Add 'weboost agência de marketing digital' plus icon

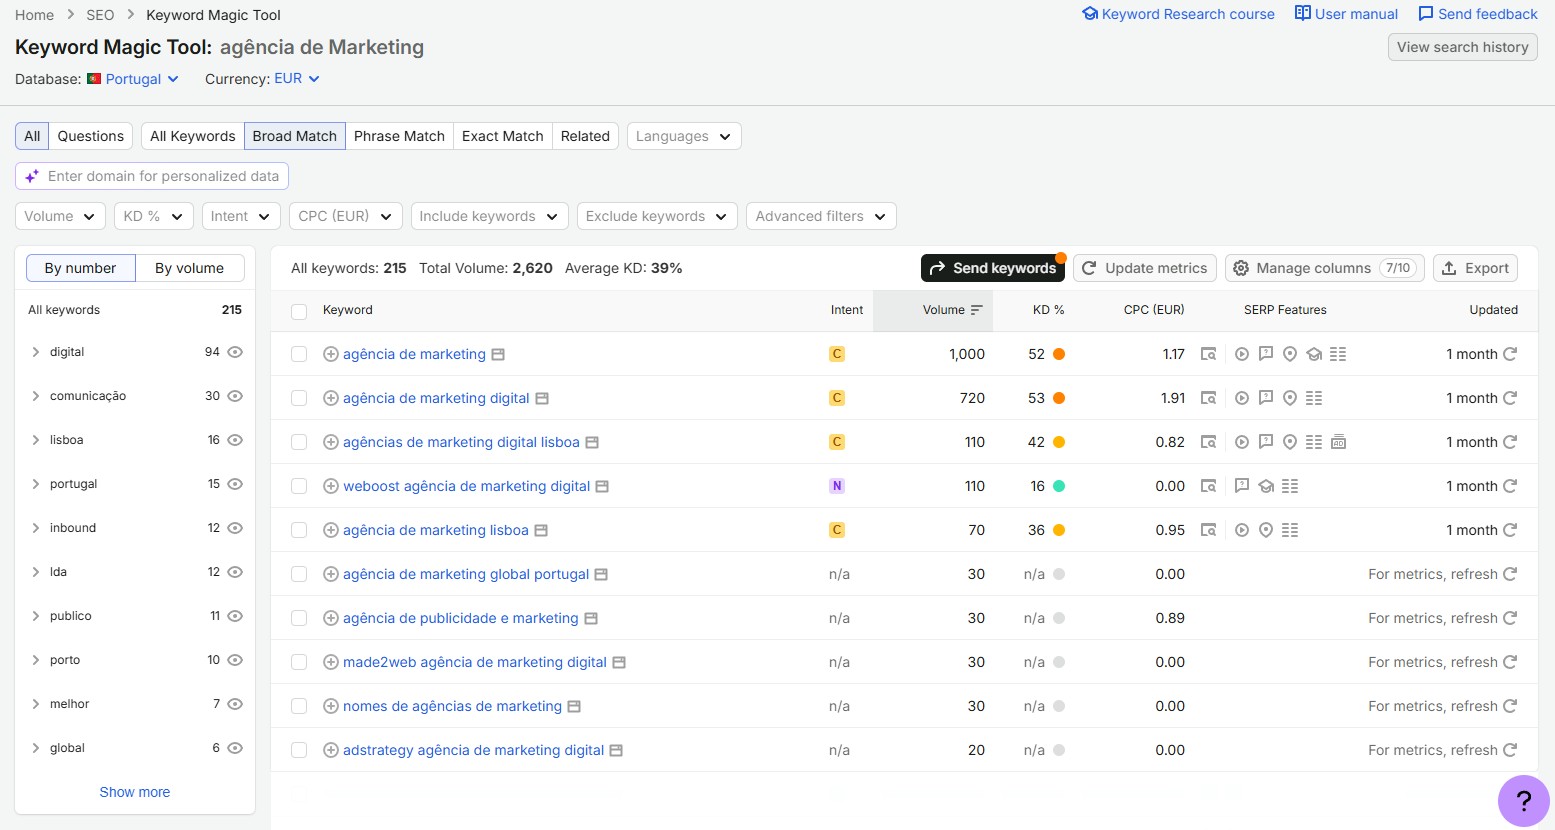tap(331, 486)
